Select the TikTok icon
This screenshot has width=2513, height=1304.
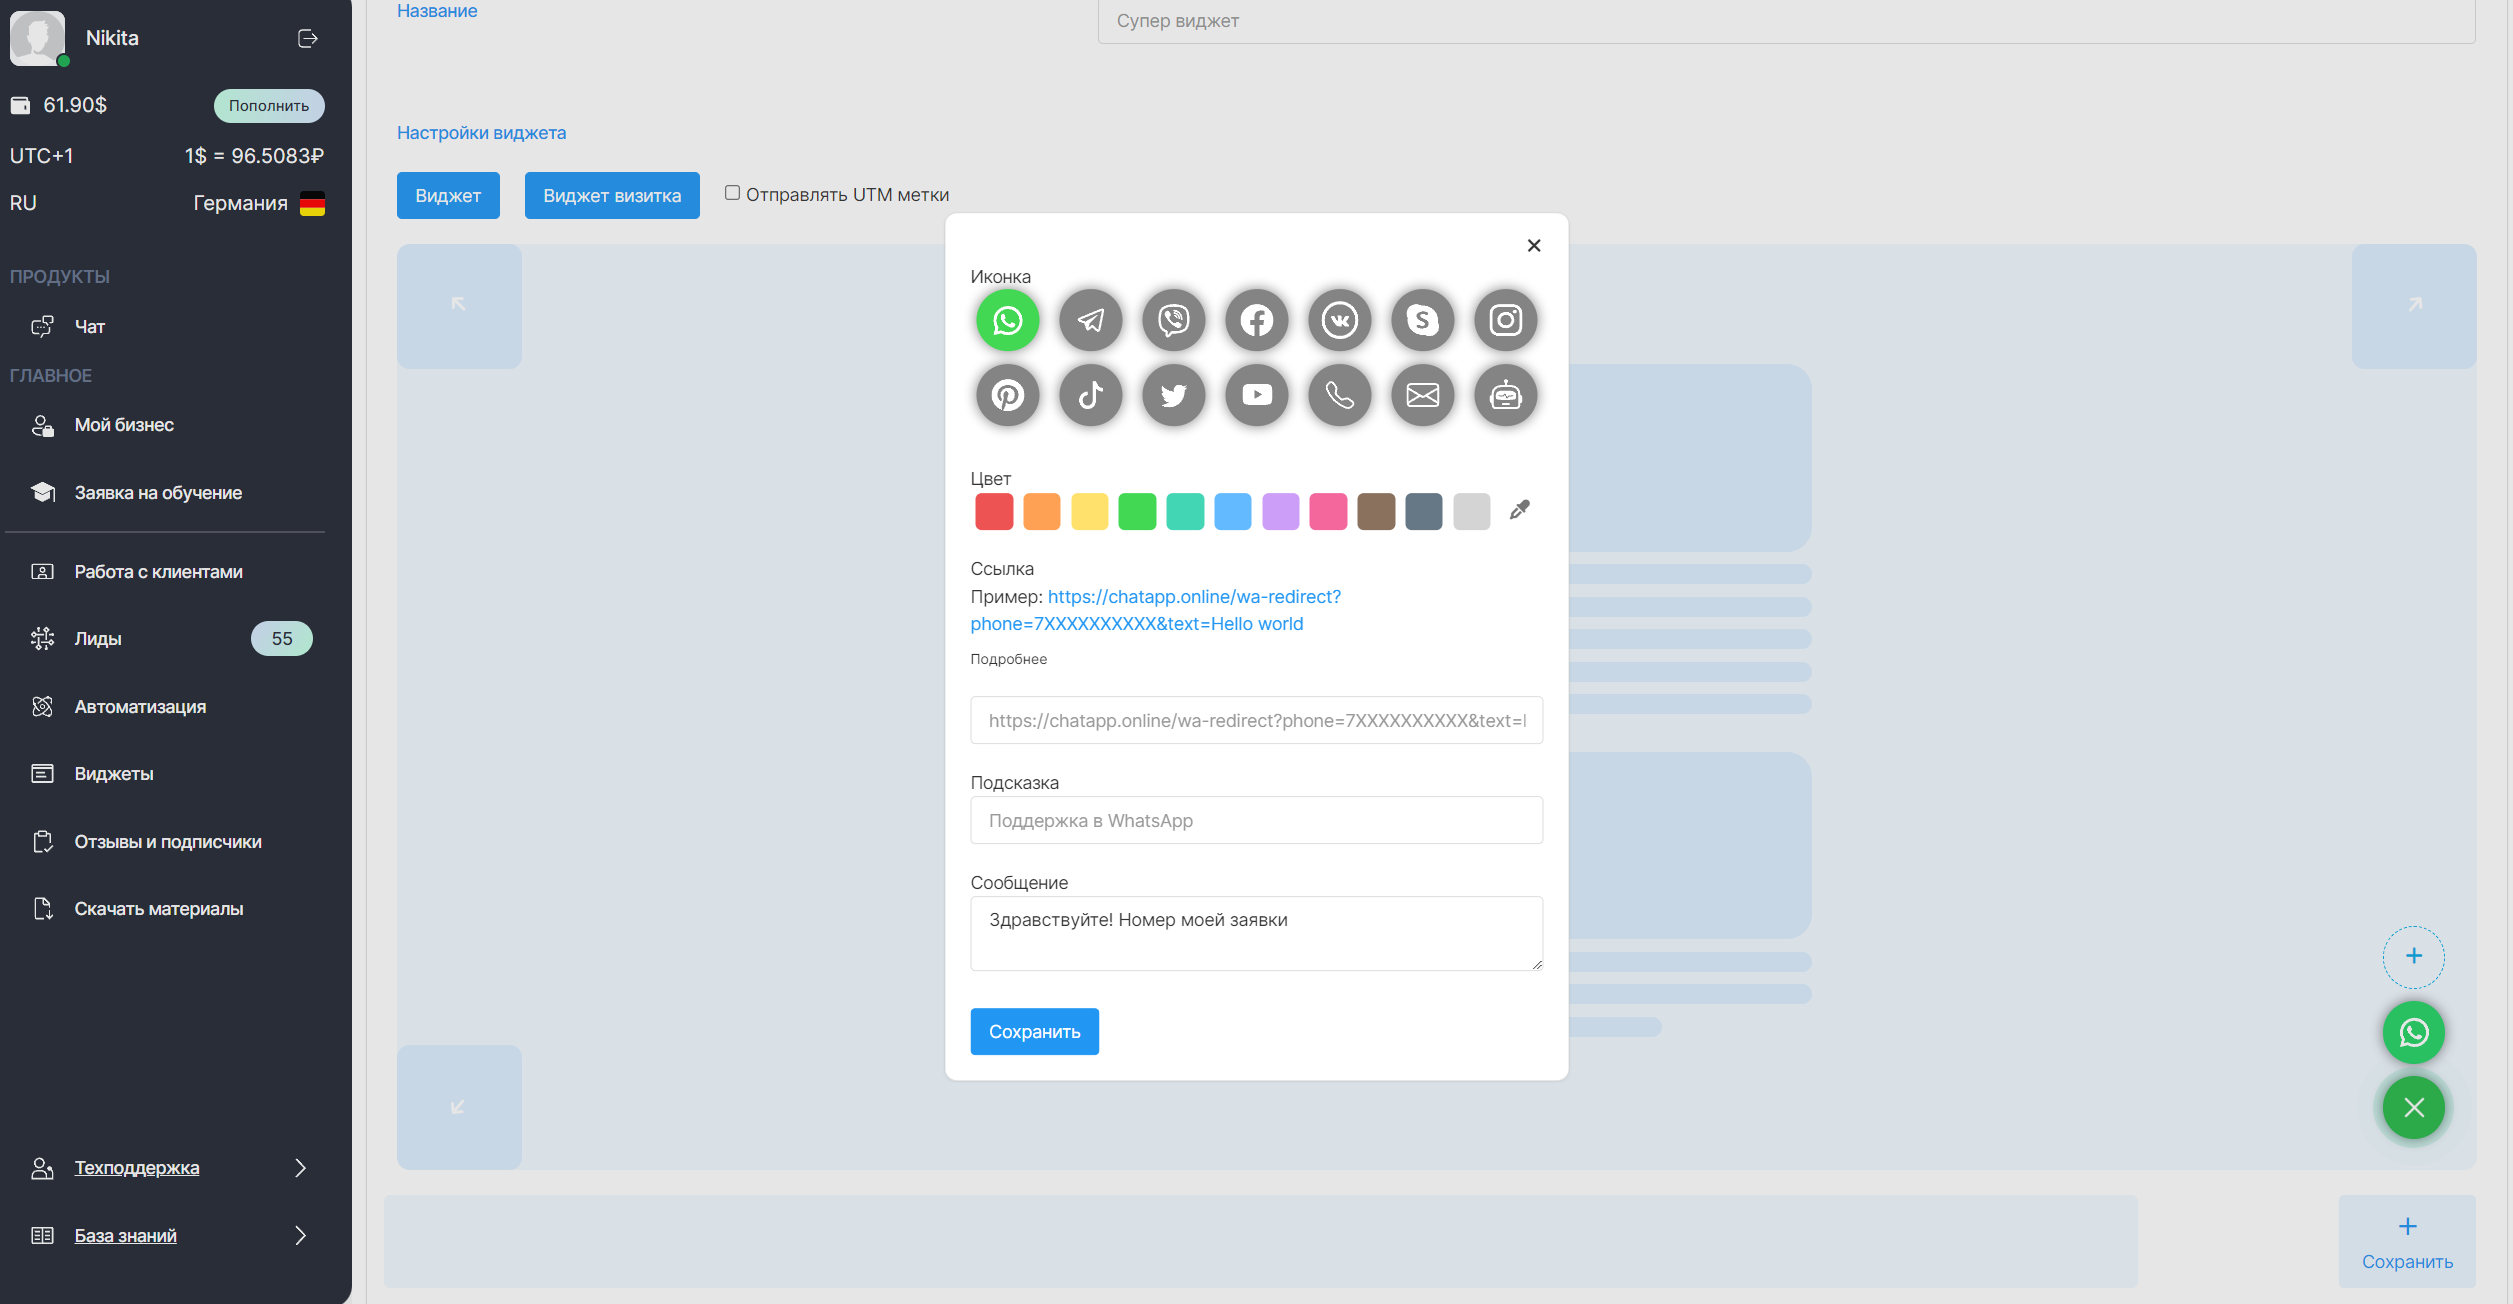point(1090,395)
